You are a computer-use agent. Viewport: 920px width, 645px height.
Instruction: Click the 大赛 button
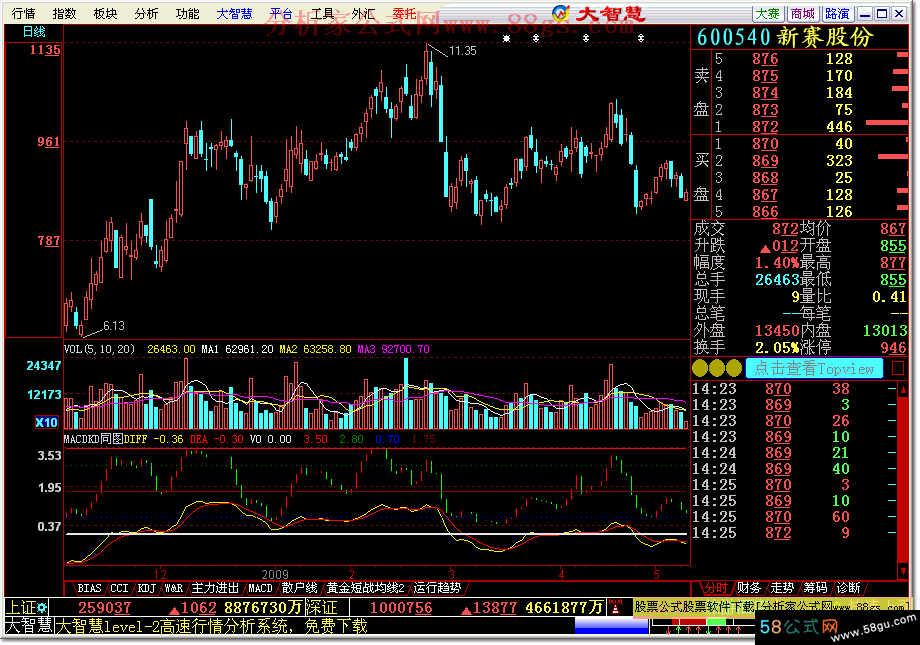point(768,13)
